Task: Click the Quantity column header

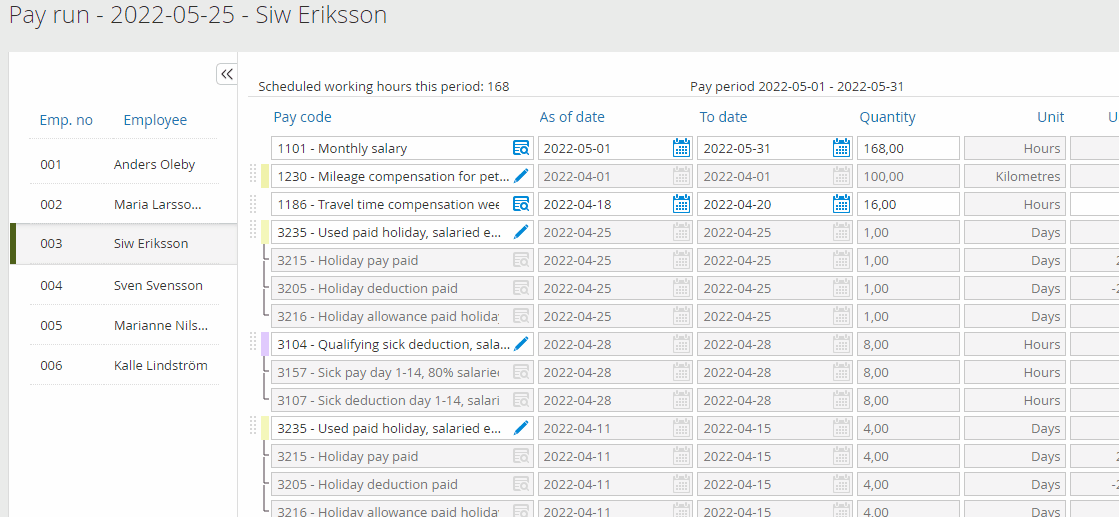Action: click(887, 117)
